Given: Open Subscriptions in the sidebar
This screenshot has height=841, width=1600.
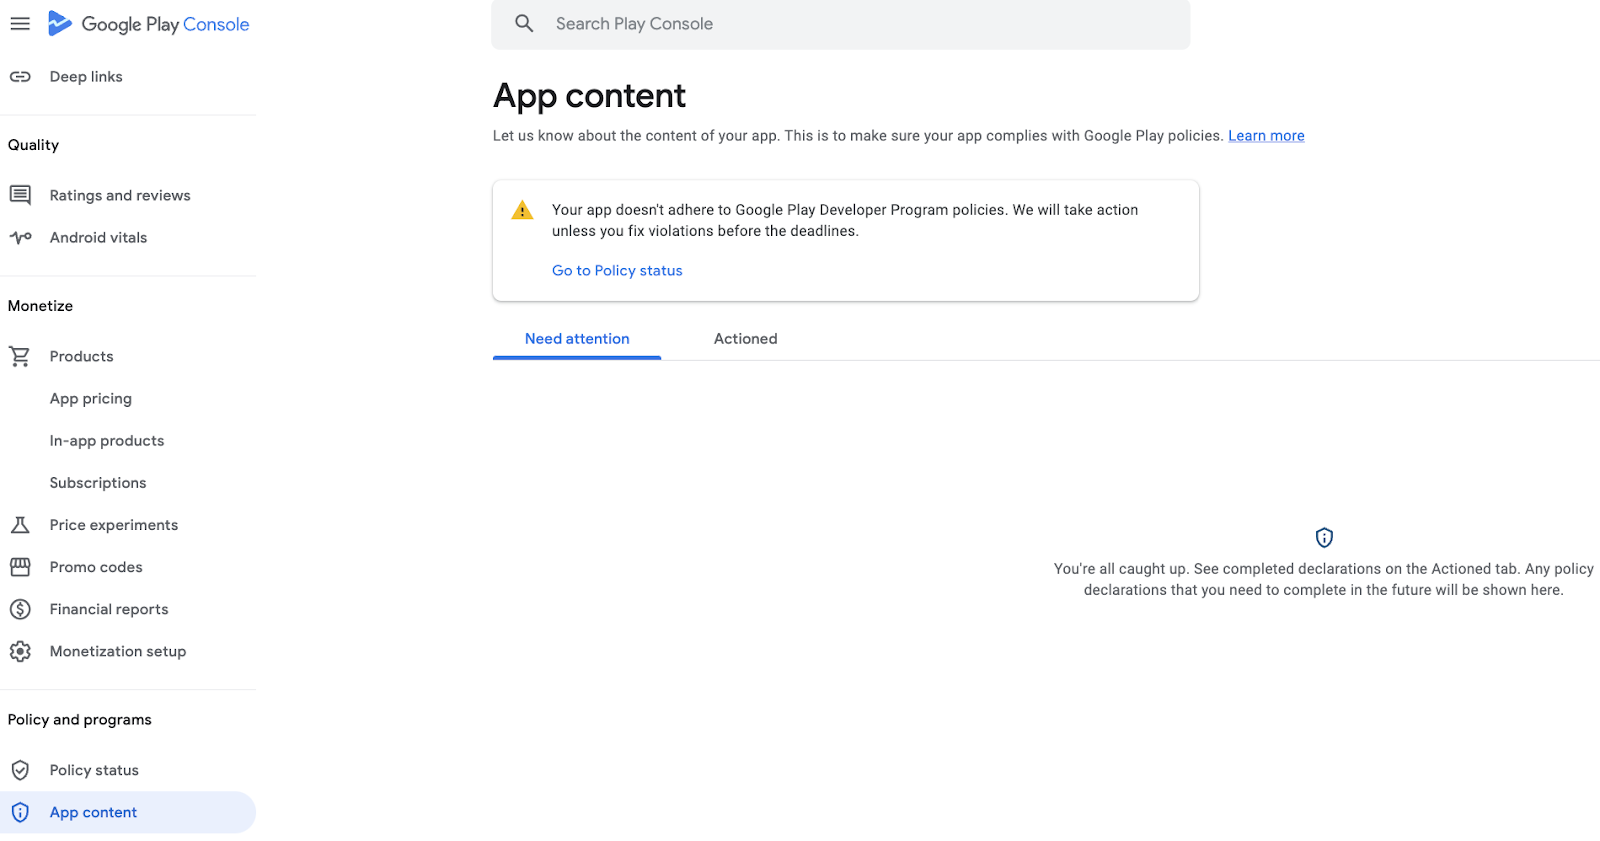Looking at the screenshot, I should [98, 483].
